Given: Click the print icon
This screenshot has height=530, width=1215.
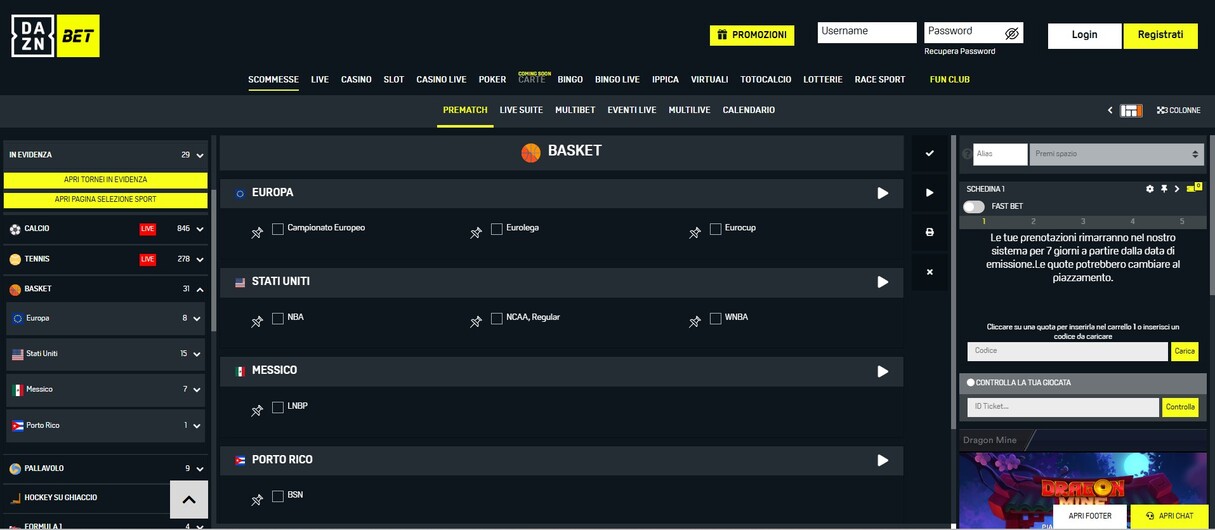Looking at the screenshot, I should pyautogui.click(x=929, y=232).
